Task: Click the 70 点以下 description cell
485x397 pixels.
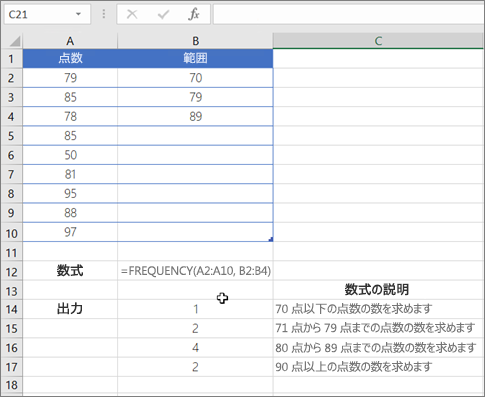Action: tap(378, 309)
